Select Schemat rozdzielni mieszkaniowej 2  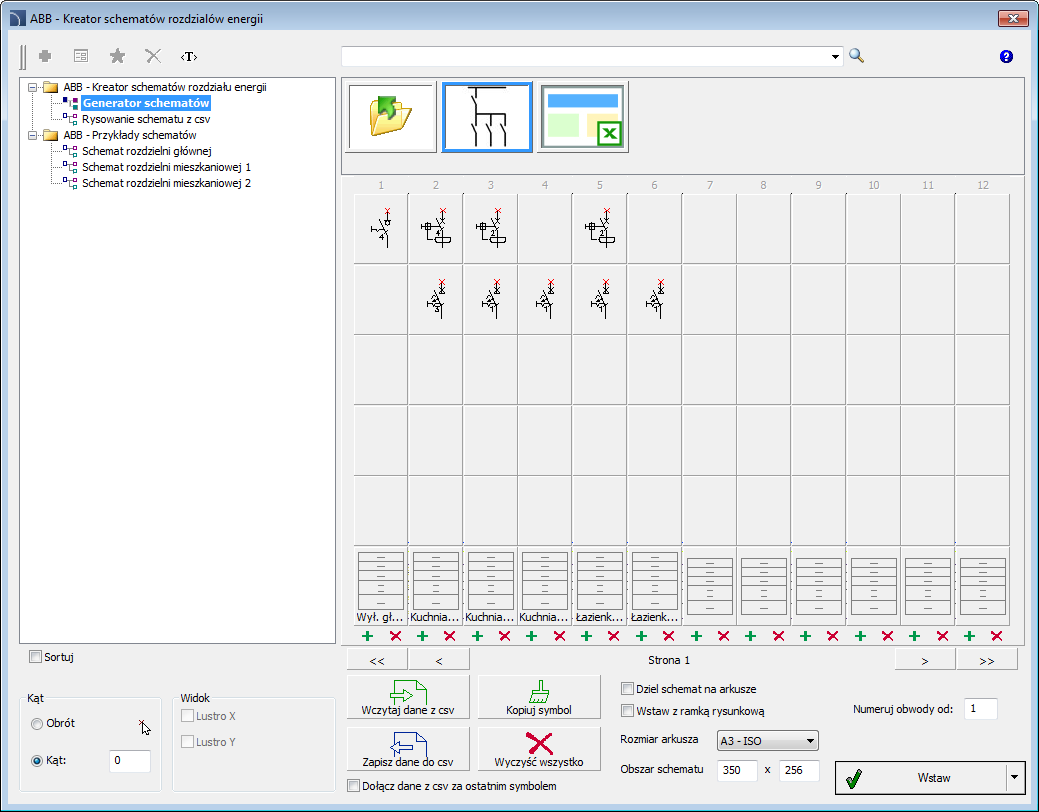pyautogui.click(x=166, y=183)
